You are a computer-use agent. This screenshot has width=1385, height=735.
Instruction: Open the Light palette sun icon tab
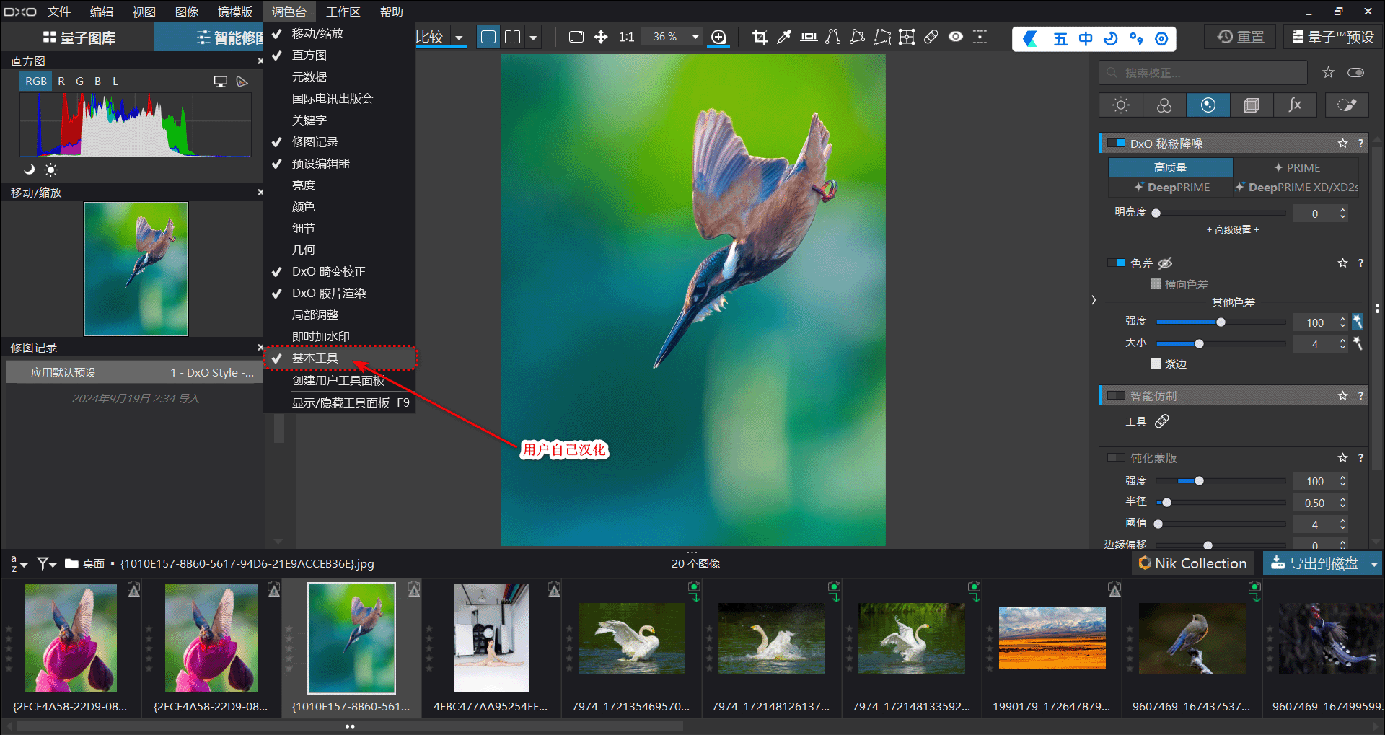[1121, 105]
